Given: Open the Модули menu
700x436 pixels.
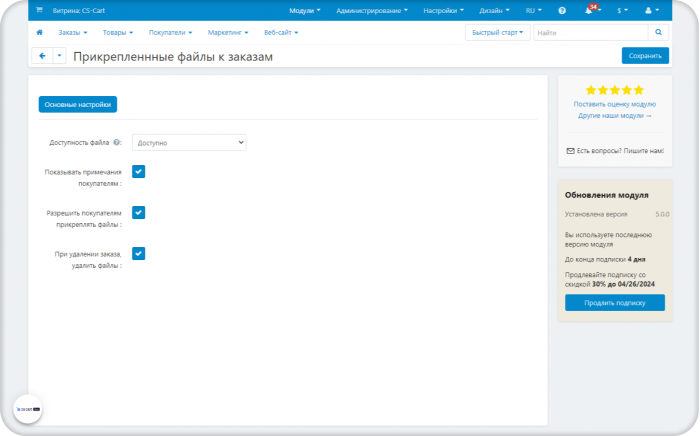Looking at the screenshot, I should pyautogui.click(x=304, y=10).
